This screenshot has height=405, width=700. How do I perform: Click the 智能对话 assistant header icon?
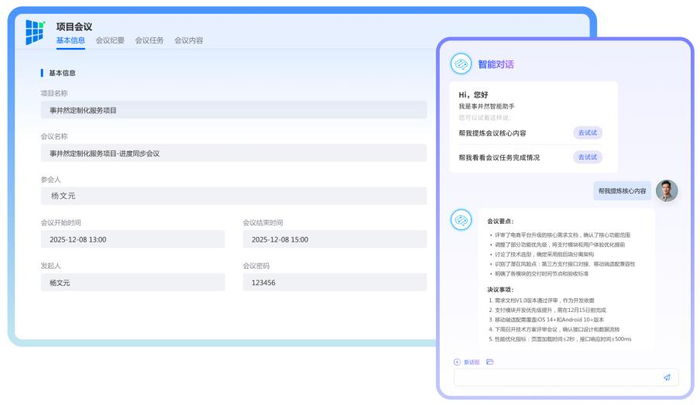[x=461, y=63]
